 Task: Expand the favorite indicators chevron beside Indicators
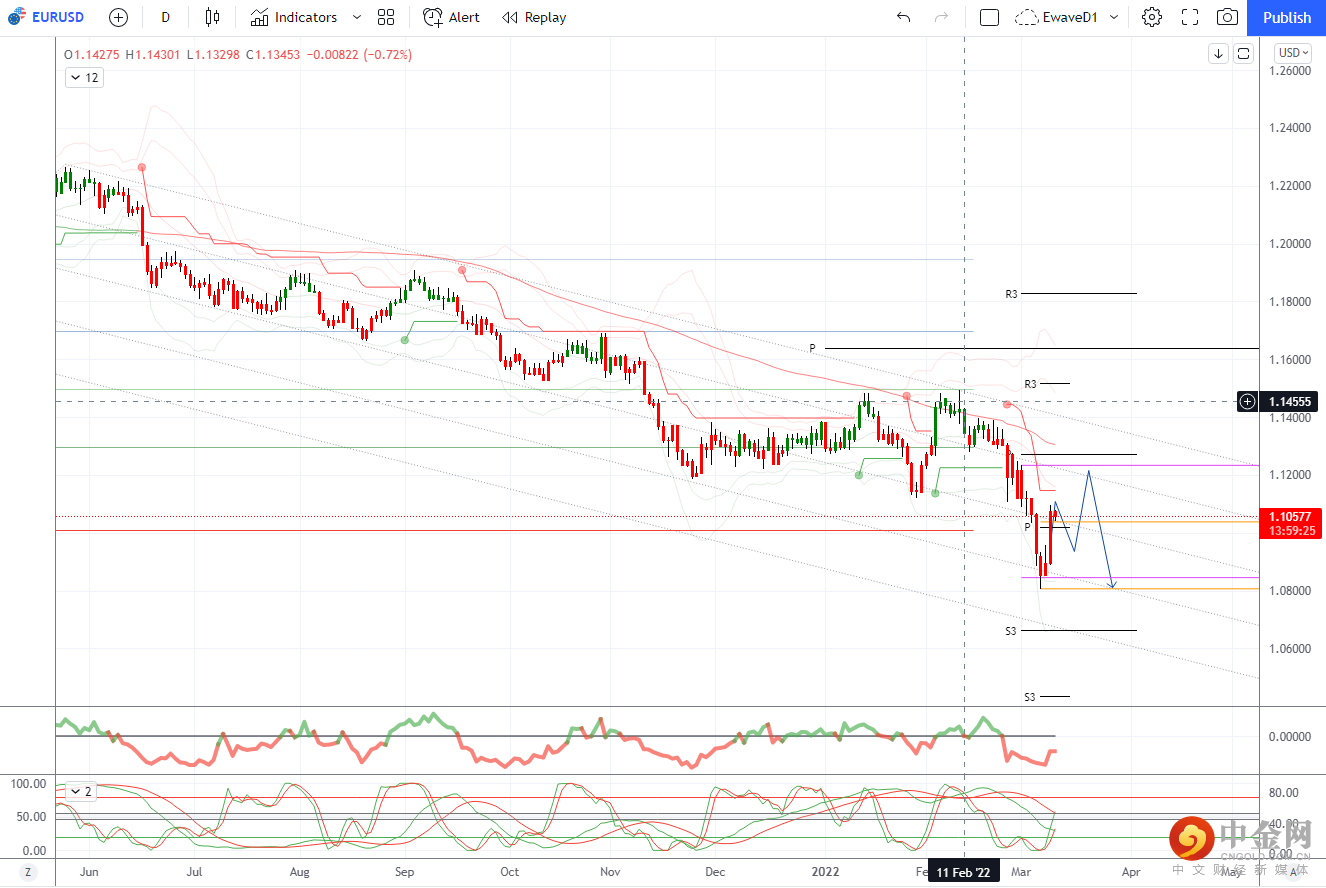[x=358, y=17]
